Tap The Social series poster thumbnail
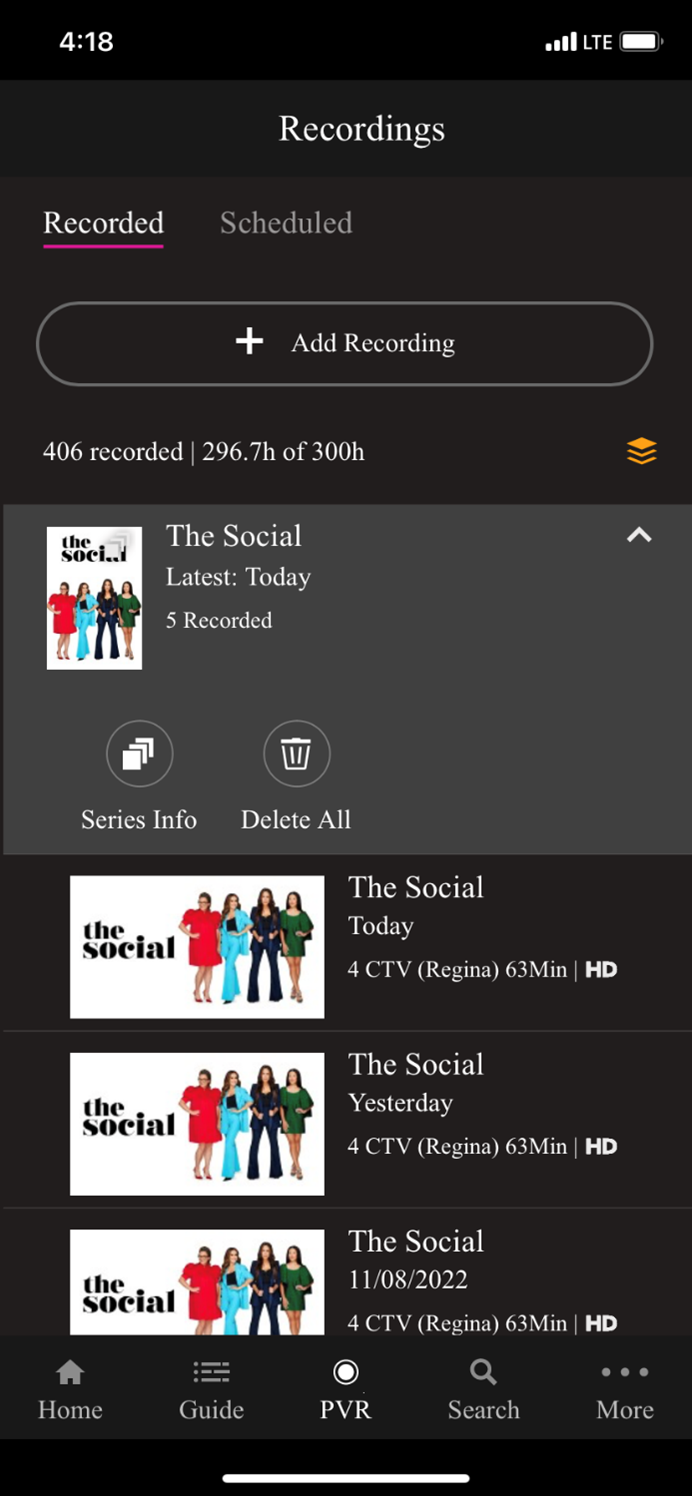Screen dimensions: 692x1496 click(x=94, y=597)
